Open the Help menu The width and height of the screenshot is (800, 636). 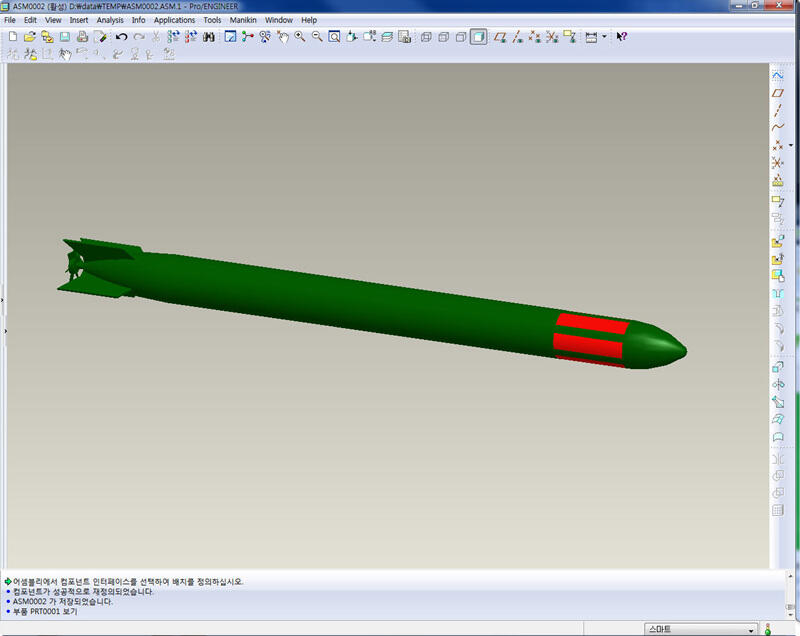[x=309, y=20]
